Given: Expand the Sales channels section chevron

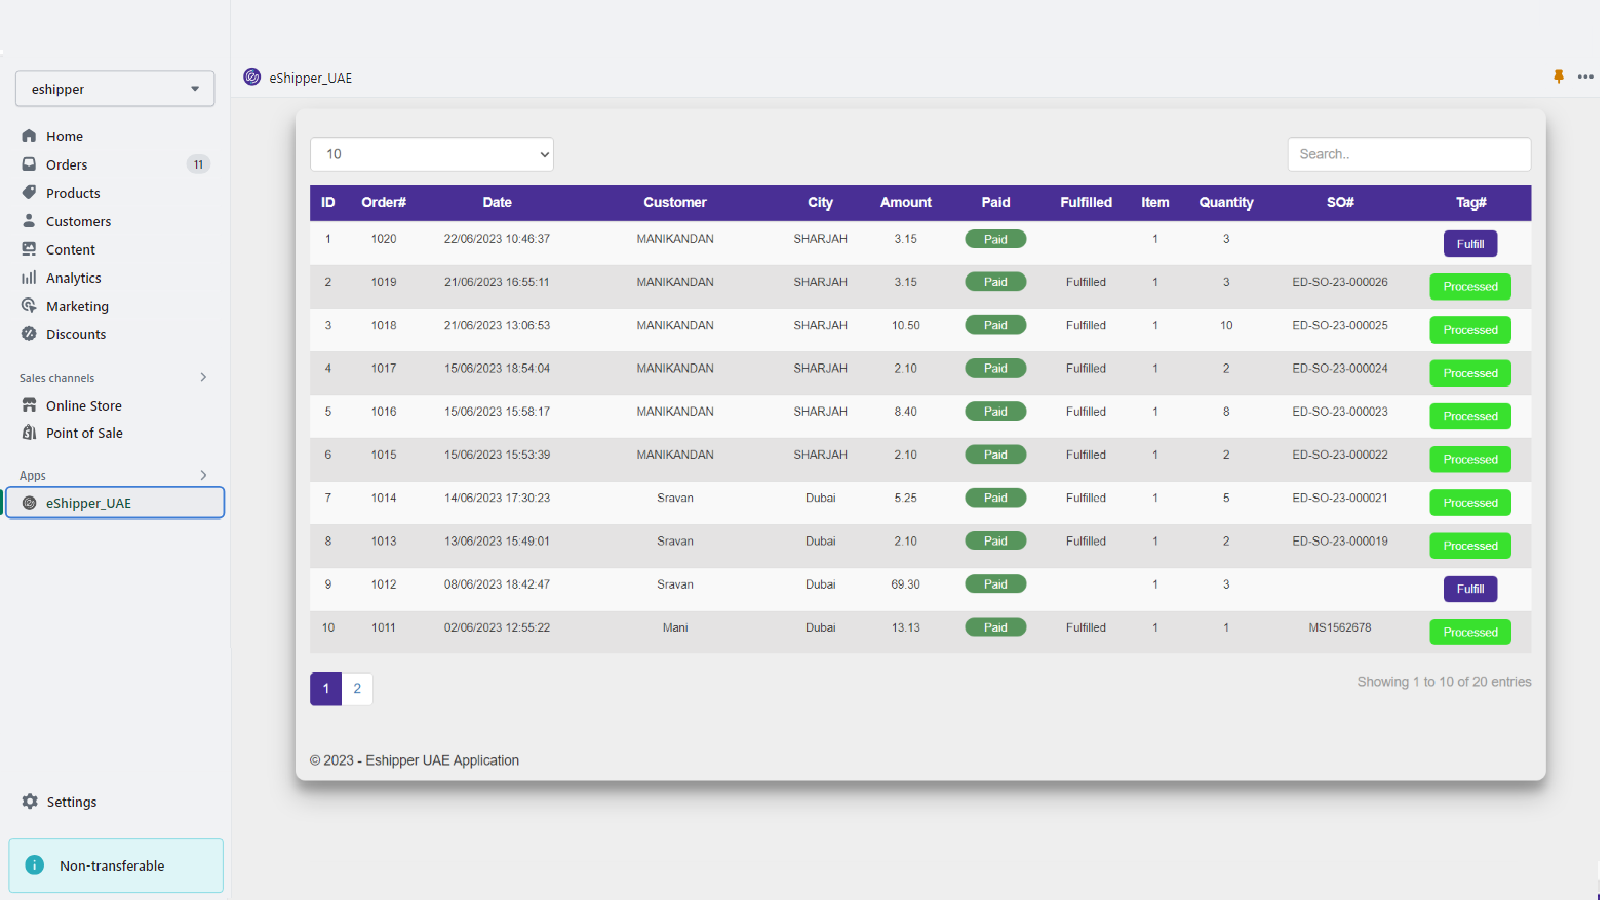Looking at the screenshot, I should click(x=203, y=377).
